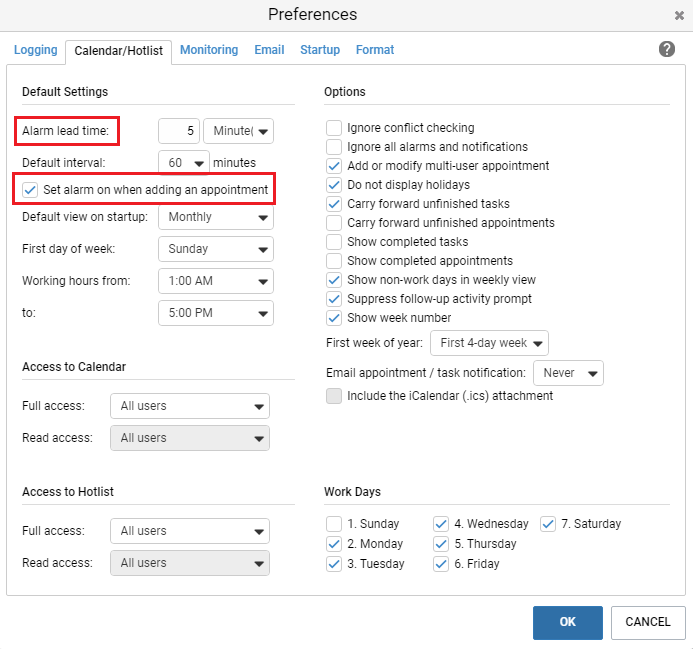Open the First week of year dropdown
The height and width of the screenshot is (649, 693).
pos(489,343)
